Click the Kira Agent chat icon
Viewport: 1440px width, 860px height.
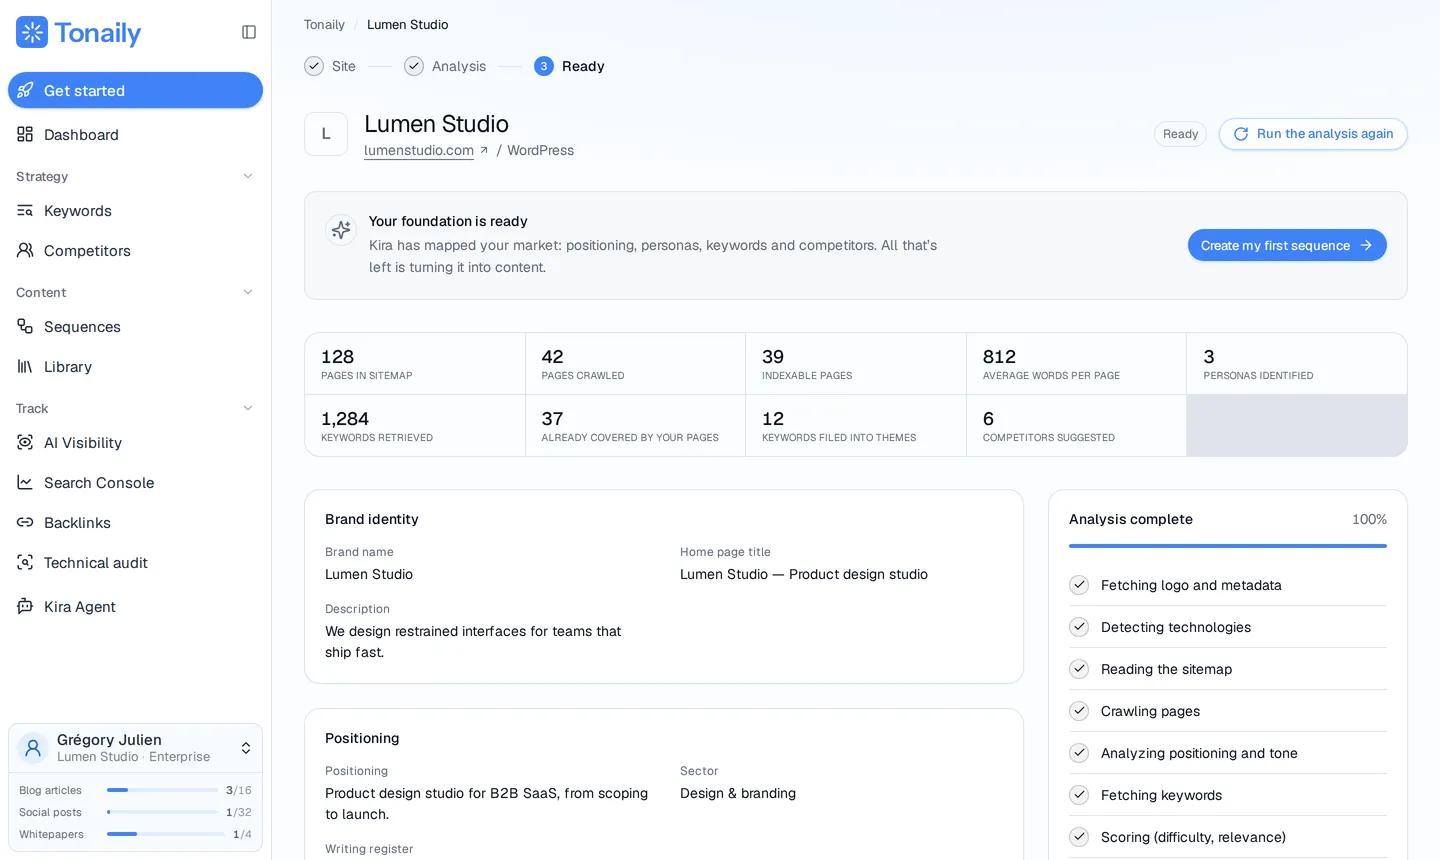point(25,607)
